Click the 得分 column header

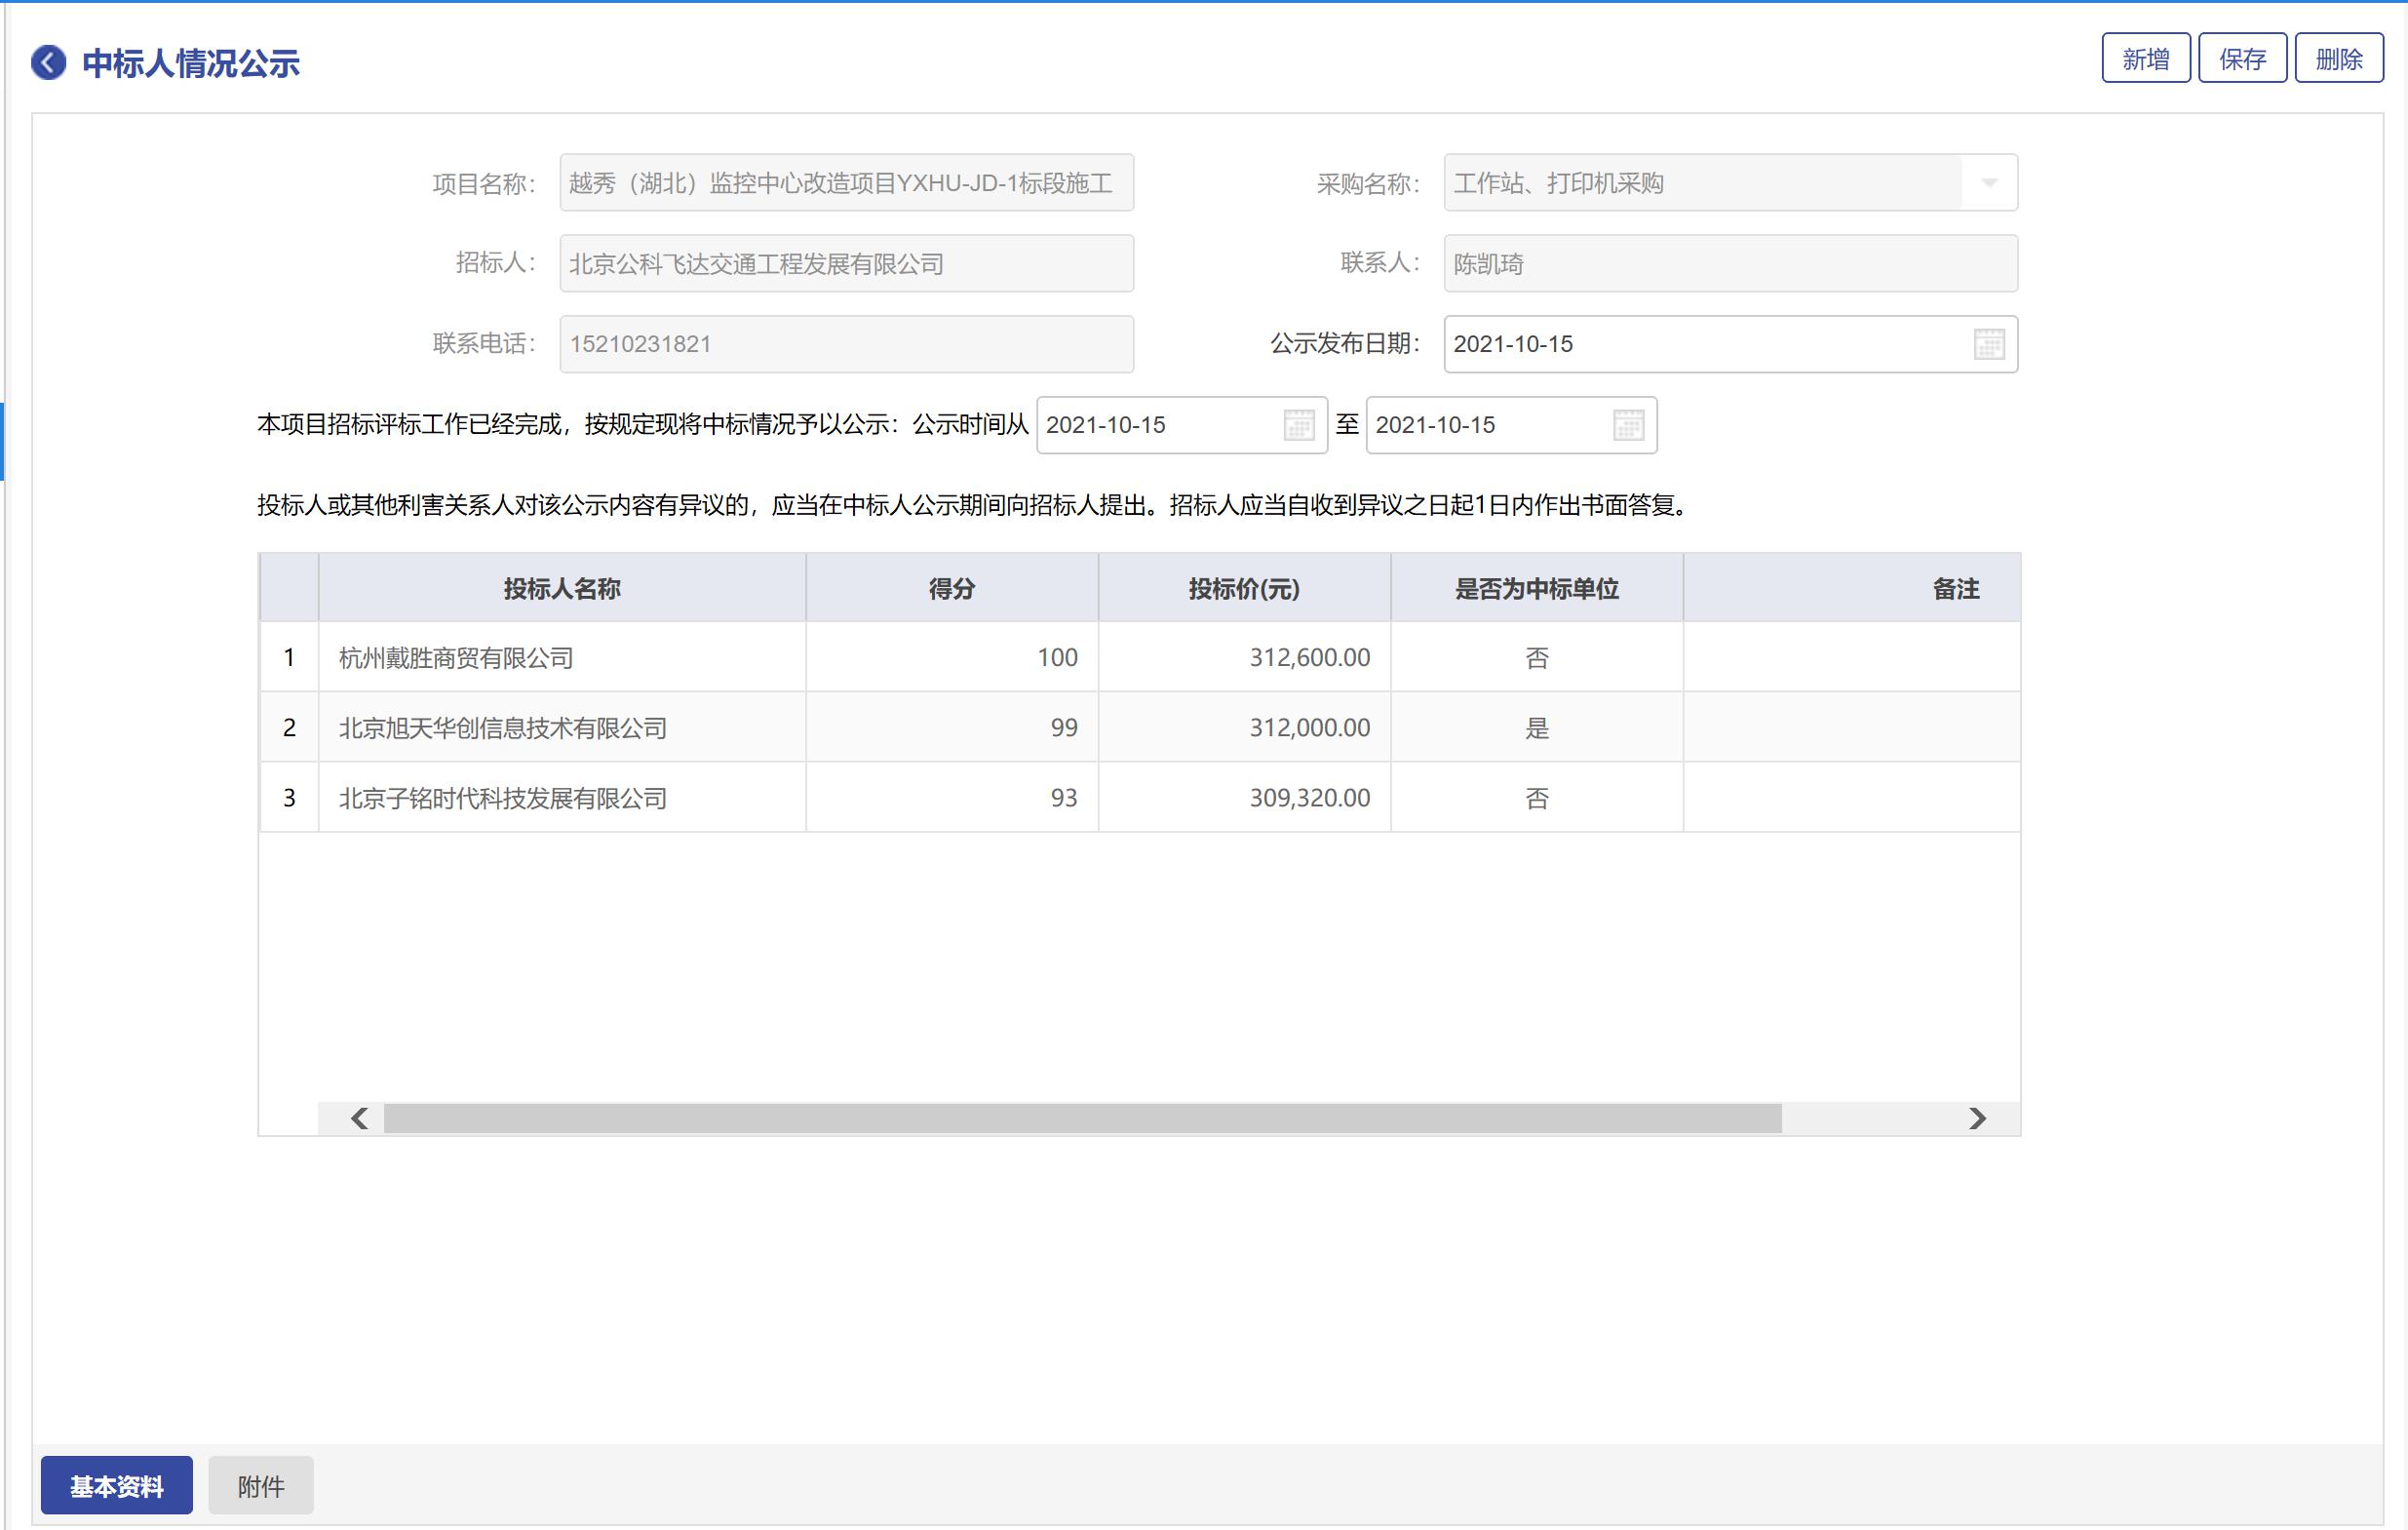pos(951,589)
